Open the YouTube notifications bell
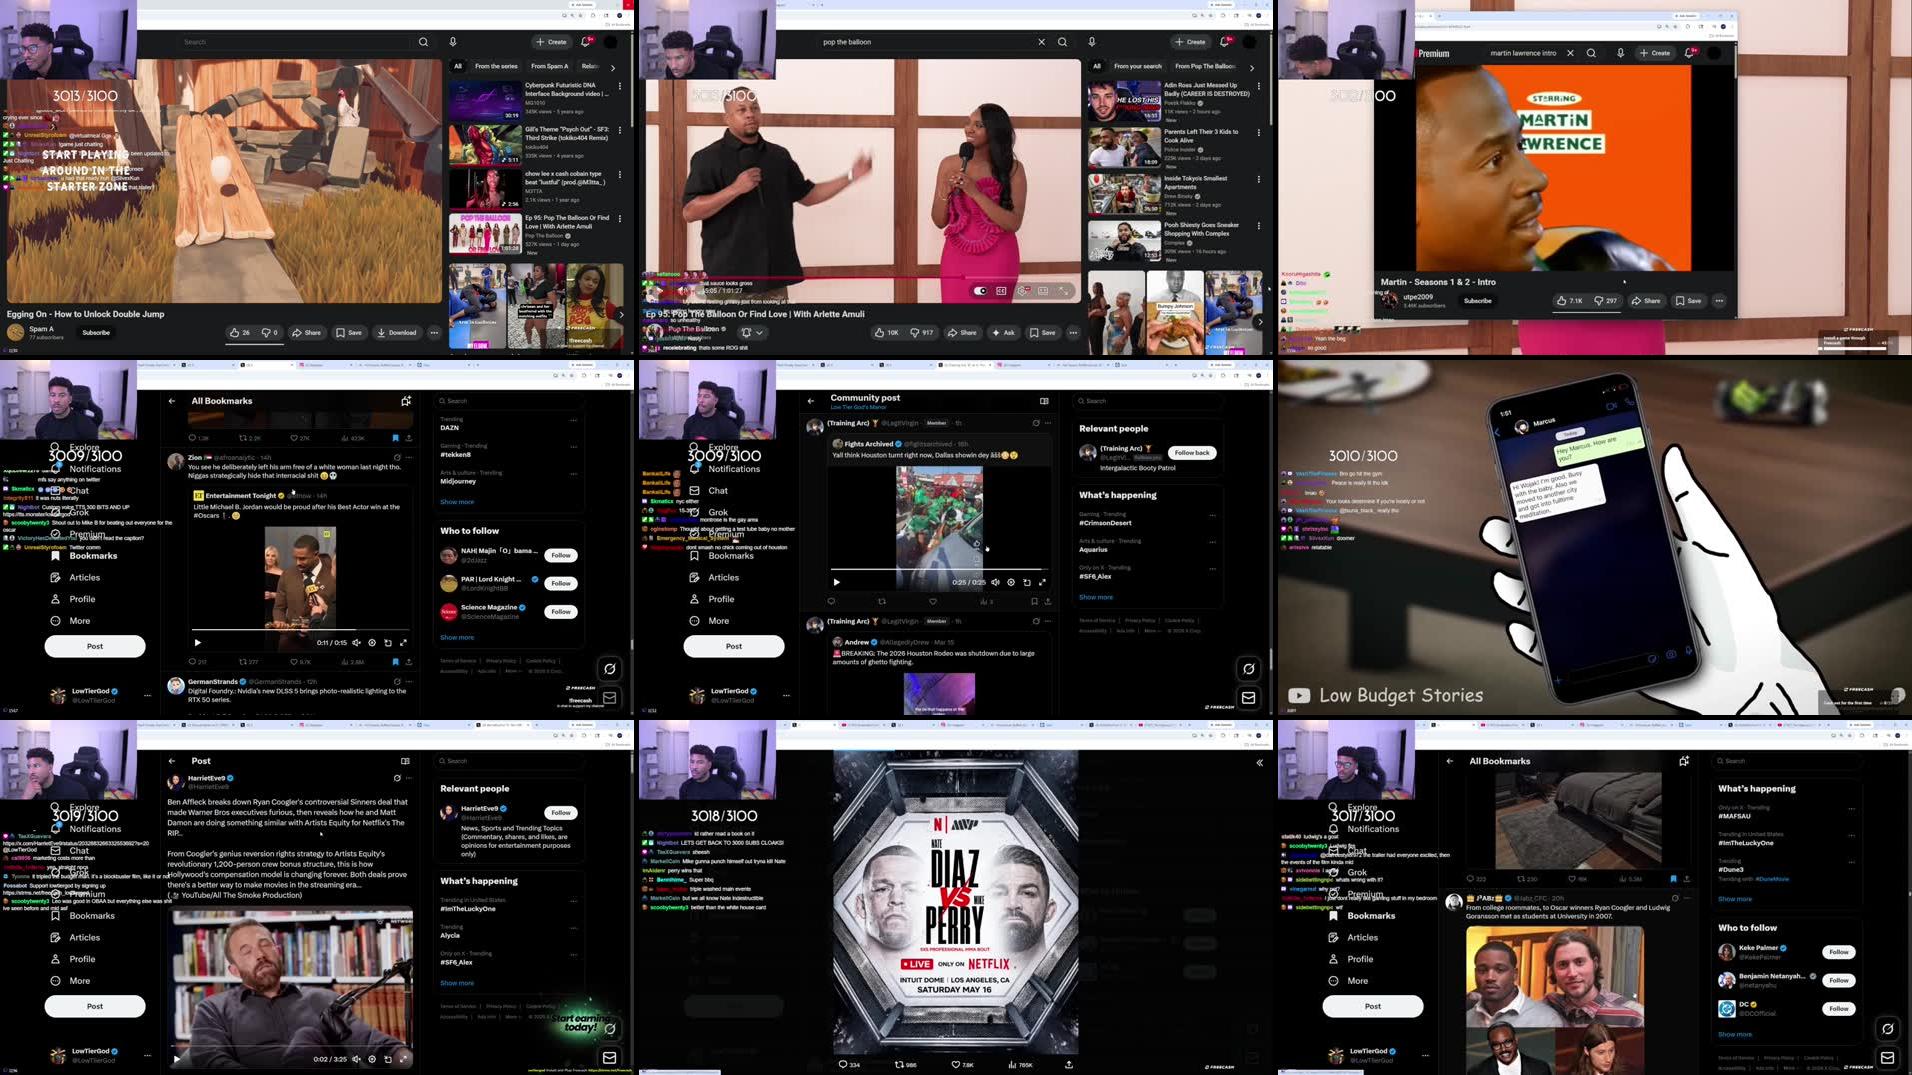 [584, 42]
